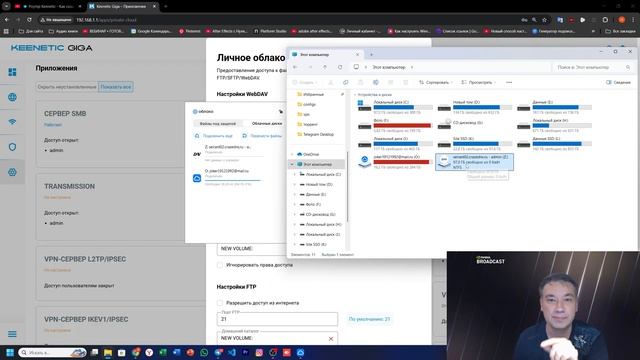Screen dimensions: 640x360
Task: Click the blue Mail.ru cloud disk icon
Action: 197,178
